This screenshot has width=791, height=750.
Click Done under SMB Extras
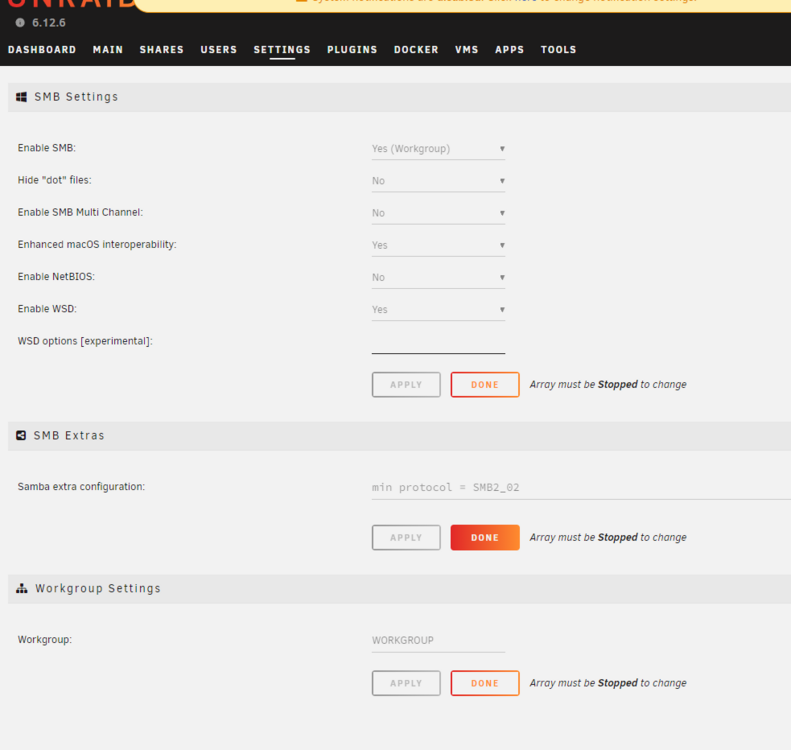click(485, 538)
